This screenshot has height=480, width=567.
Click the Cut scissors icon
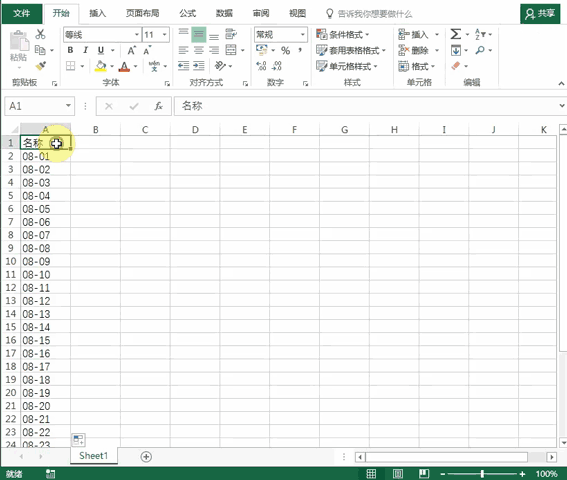tap(40, 34)
